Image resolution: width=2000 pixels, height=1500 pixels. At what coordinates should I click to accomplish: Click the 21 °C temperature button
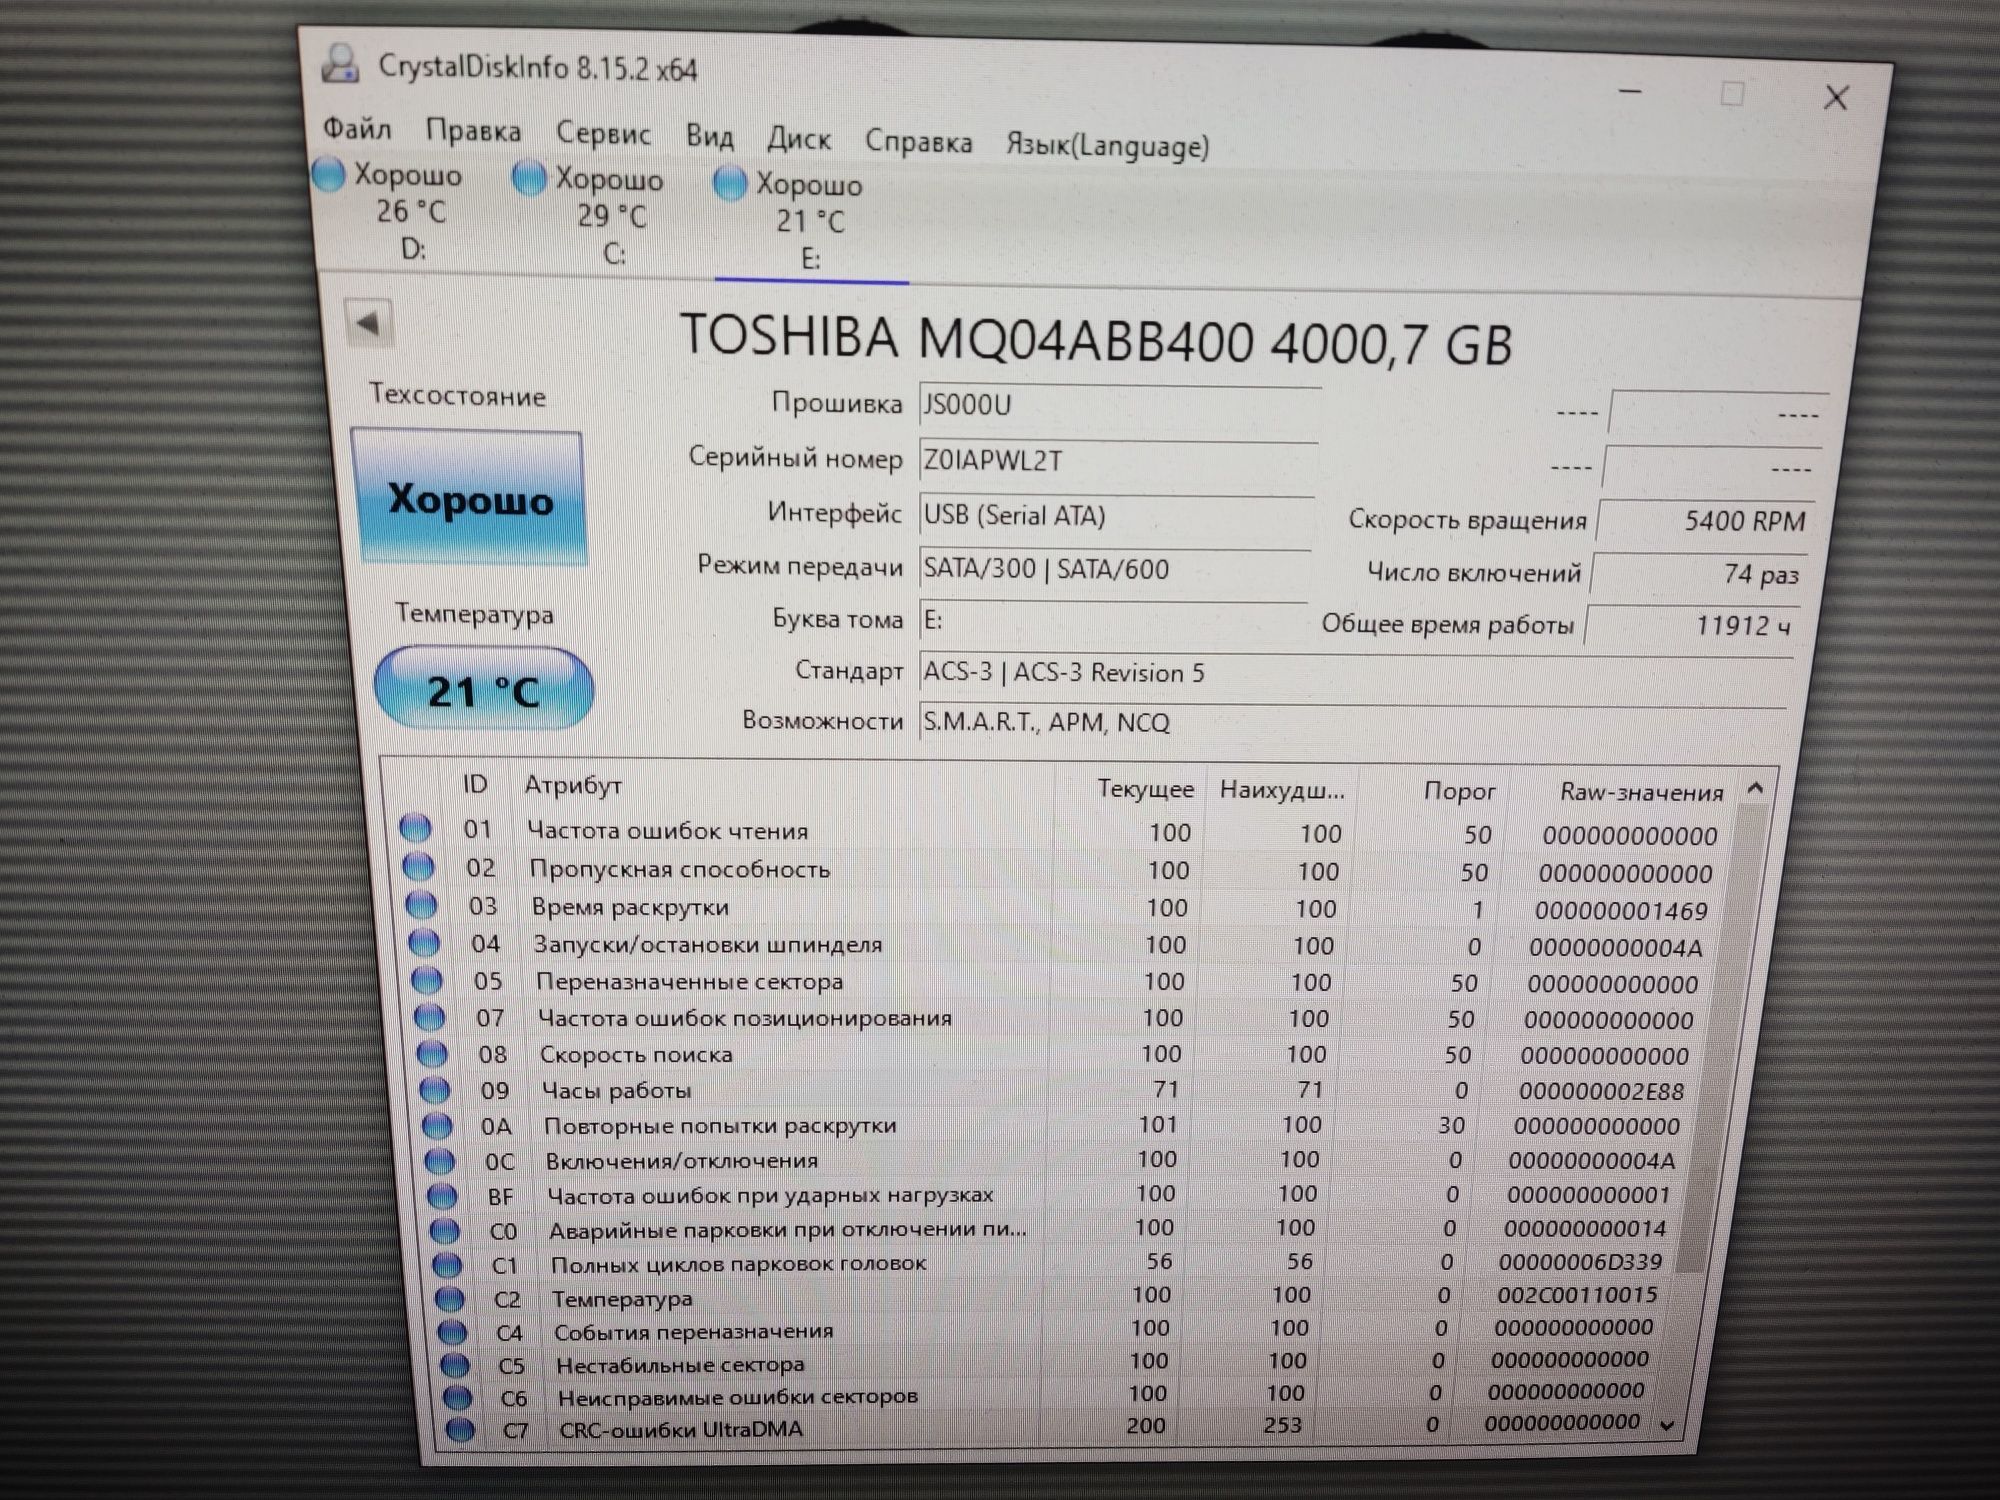click(484, 689)
